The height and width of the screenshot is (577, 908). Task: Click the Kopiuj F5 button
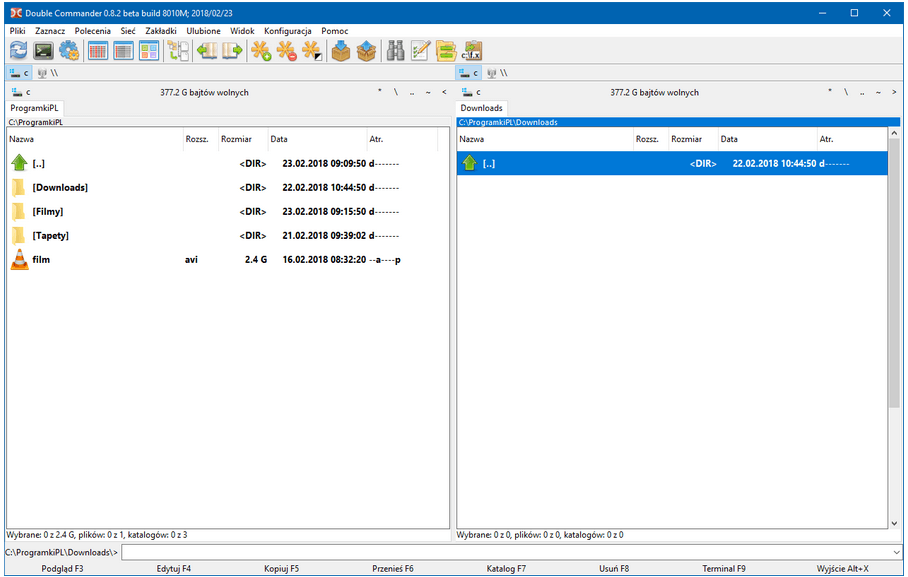(281, 568)
